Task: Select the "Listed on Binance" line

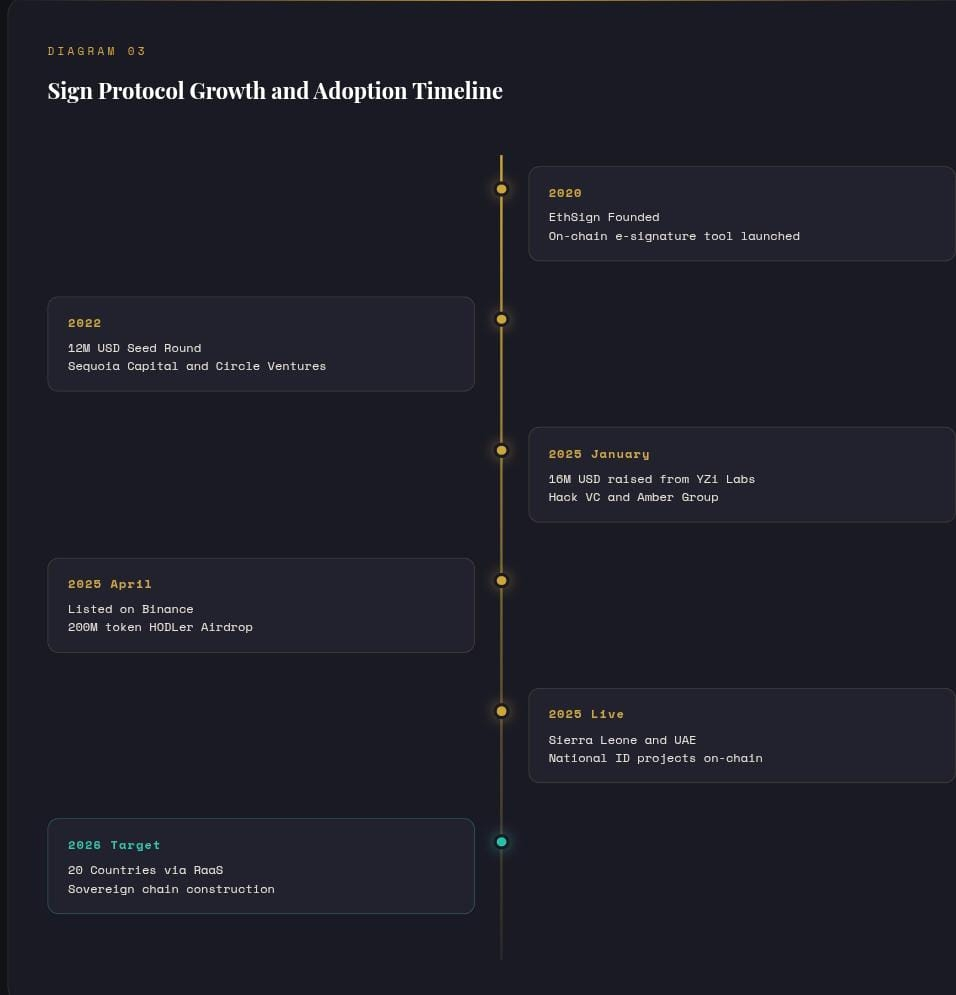Action: (131, 609)
